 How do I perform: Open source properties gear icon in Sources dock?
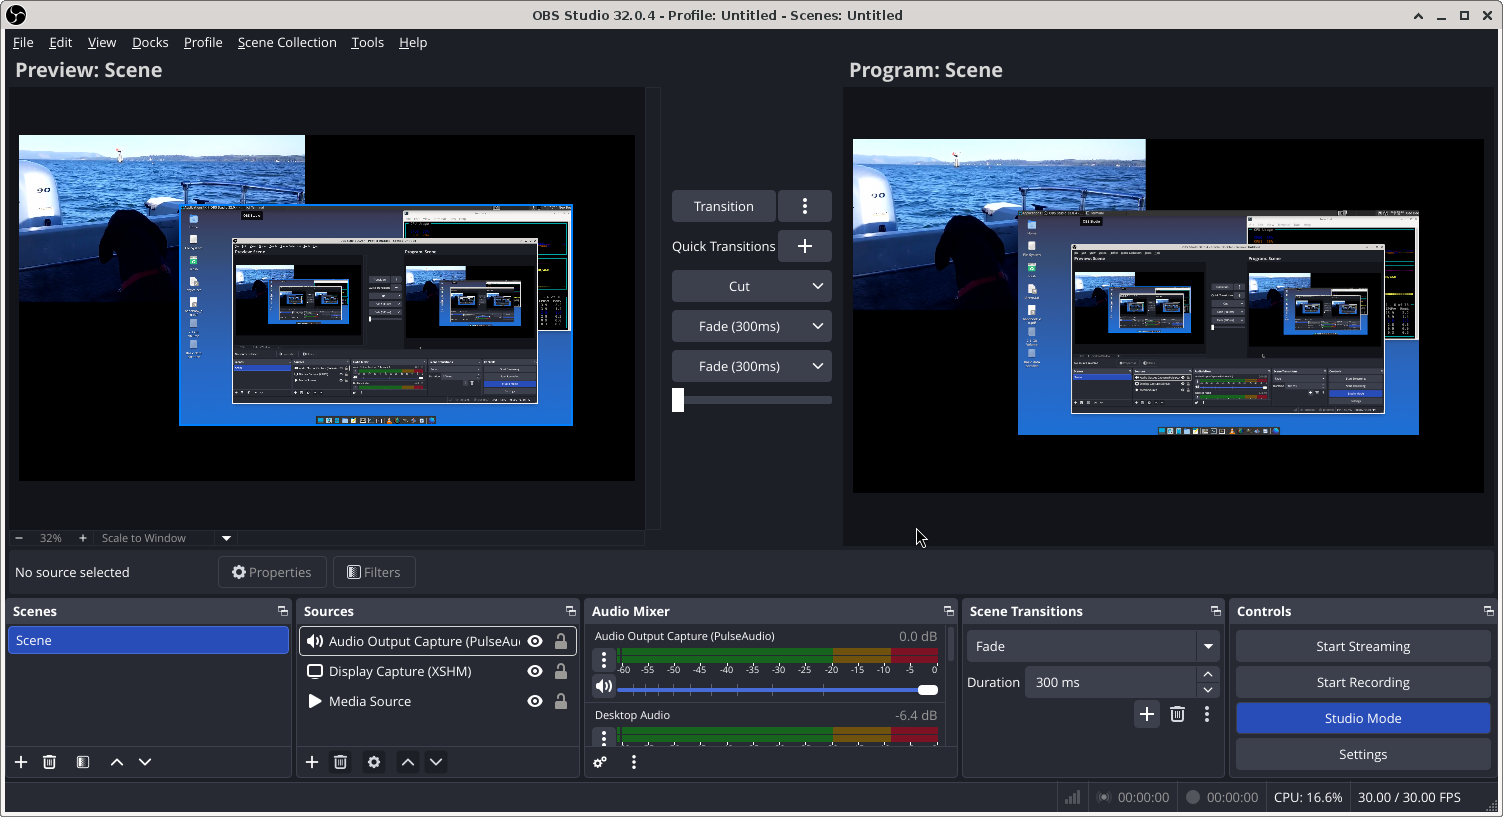pos(374,762)
